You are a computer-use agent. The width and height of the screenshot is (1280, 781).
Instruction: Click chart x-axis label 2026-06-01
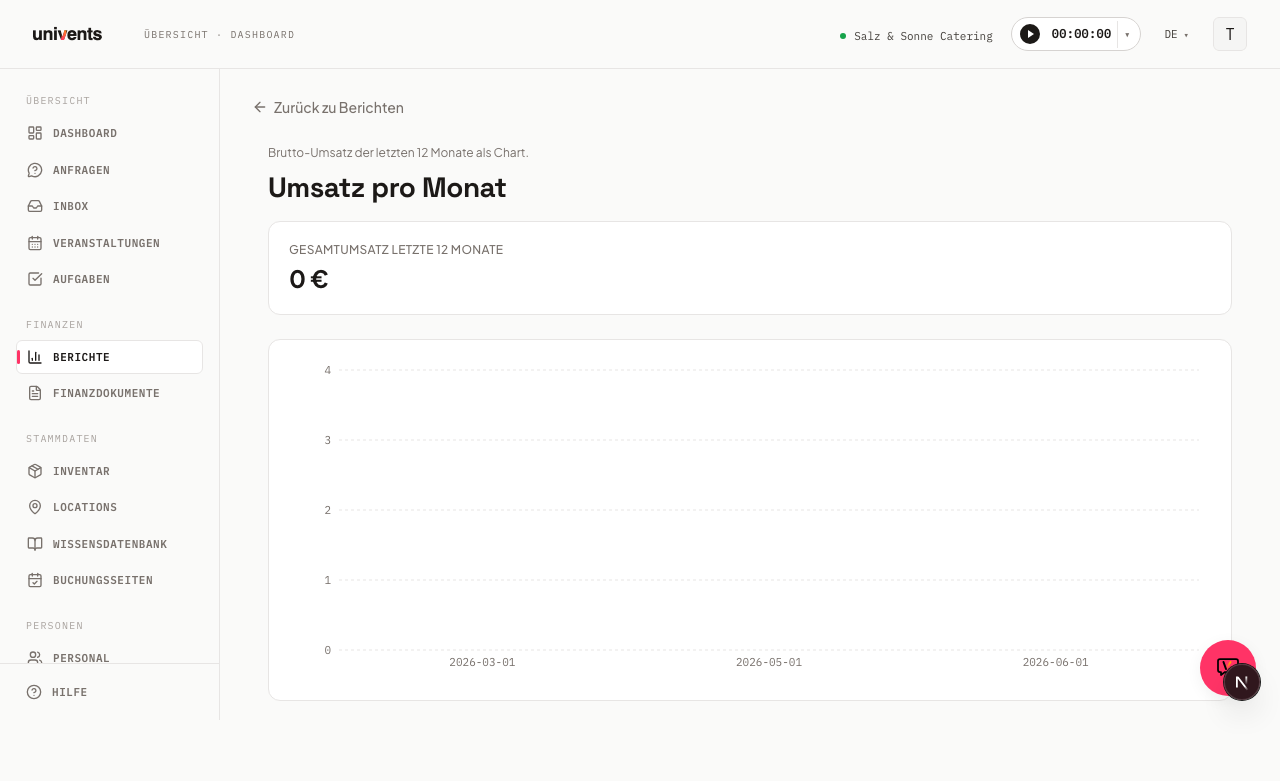point(1055,662)
